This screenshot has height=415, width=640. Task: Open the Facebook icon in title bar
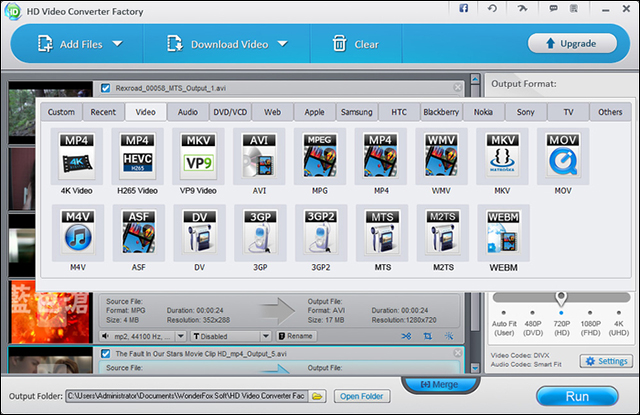464,8
